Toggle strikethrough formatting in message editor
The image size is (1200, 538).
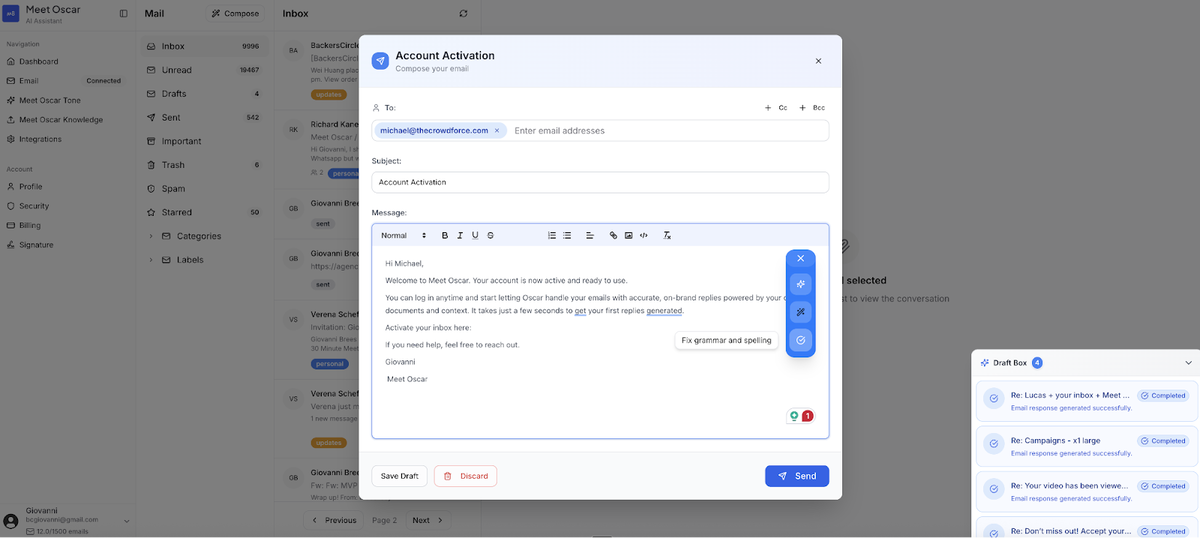[x=490, y=235]
